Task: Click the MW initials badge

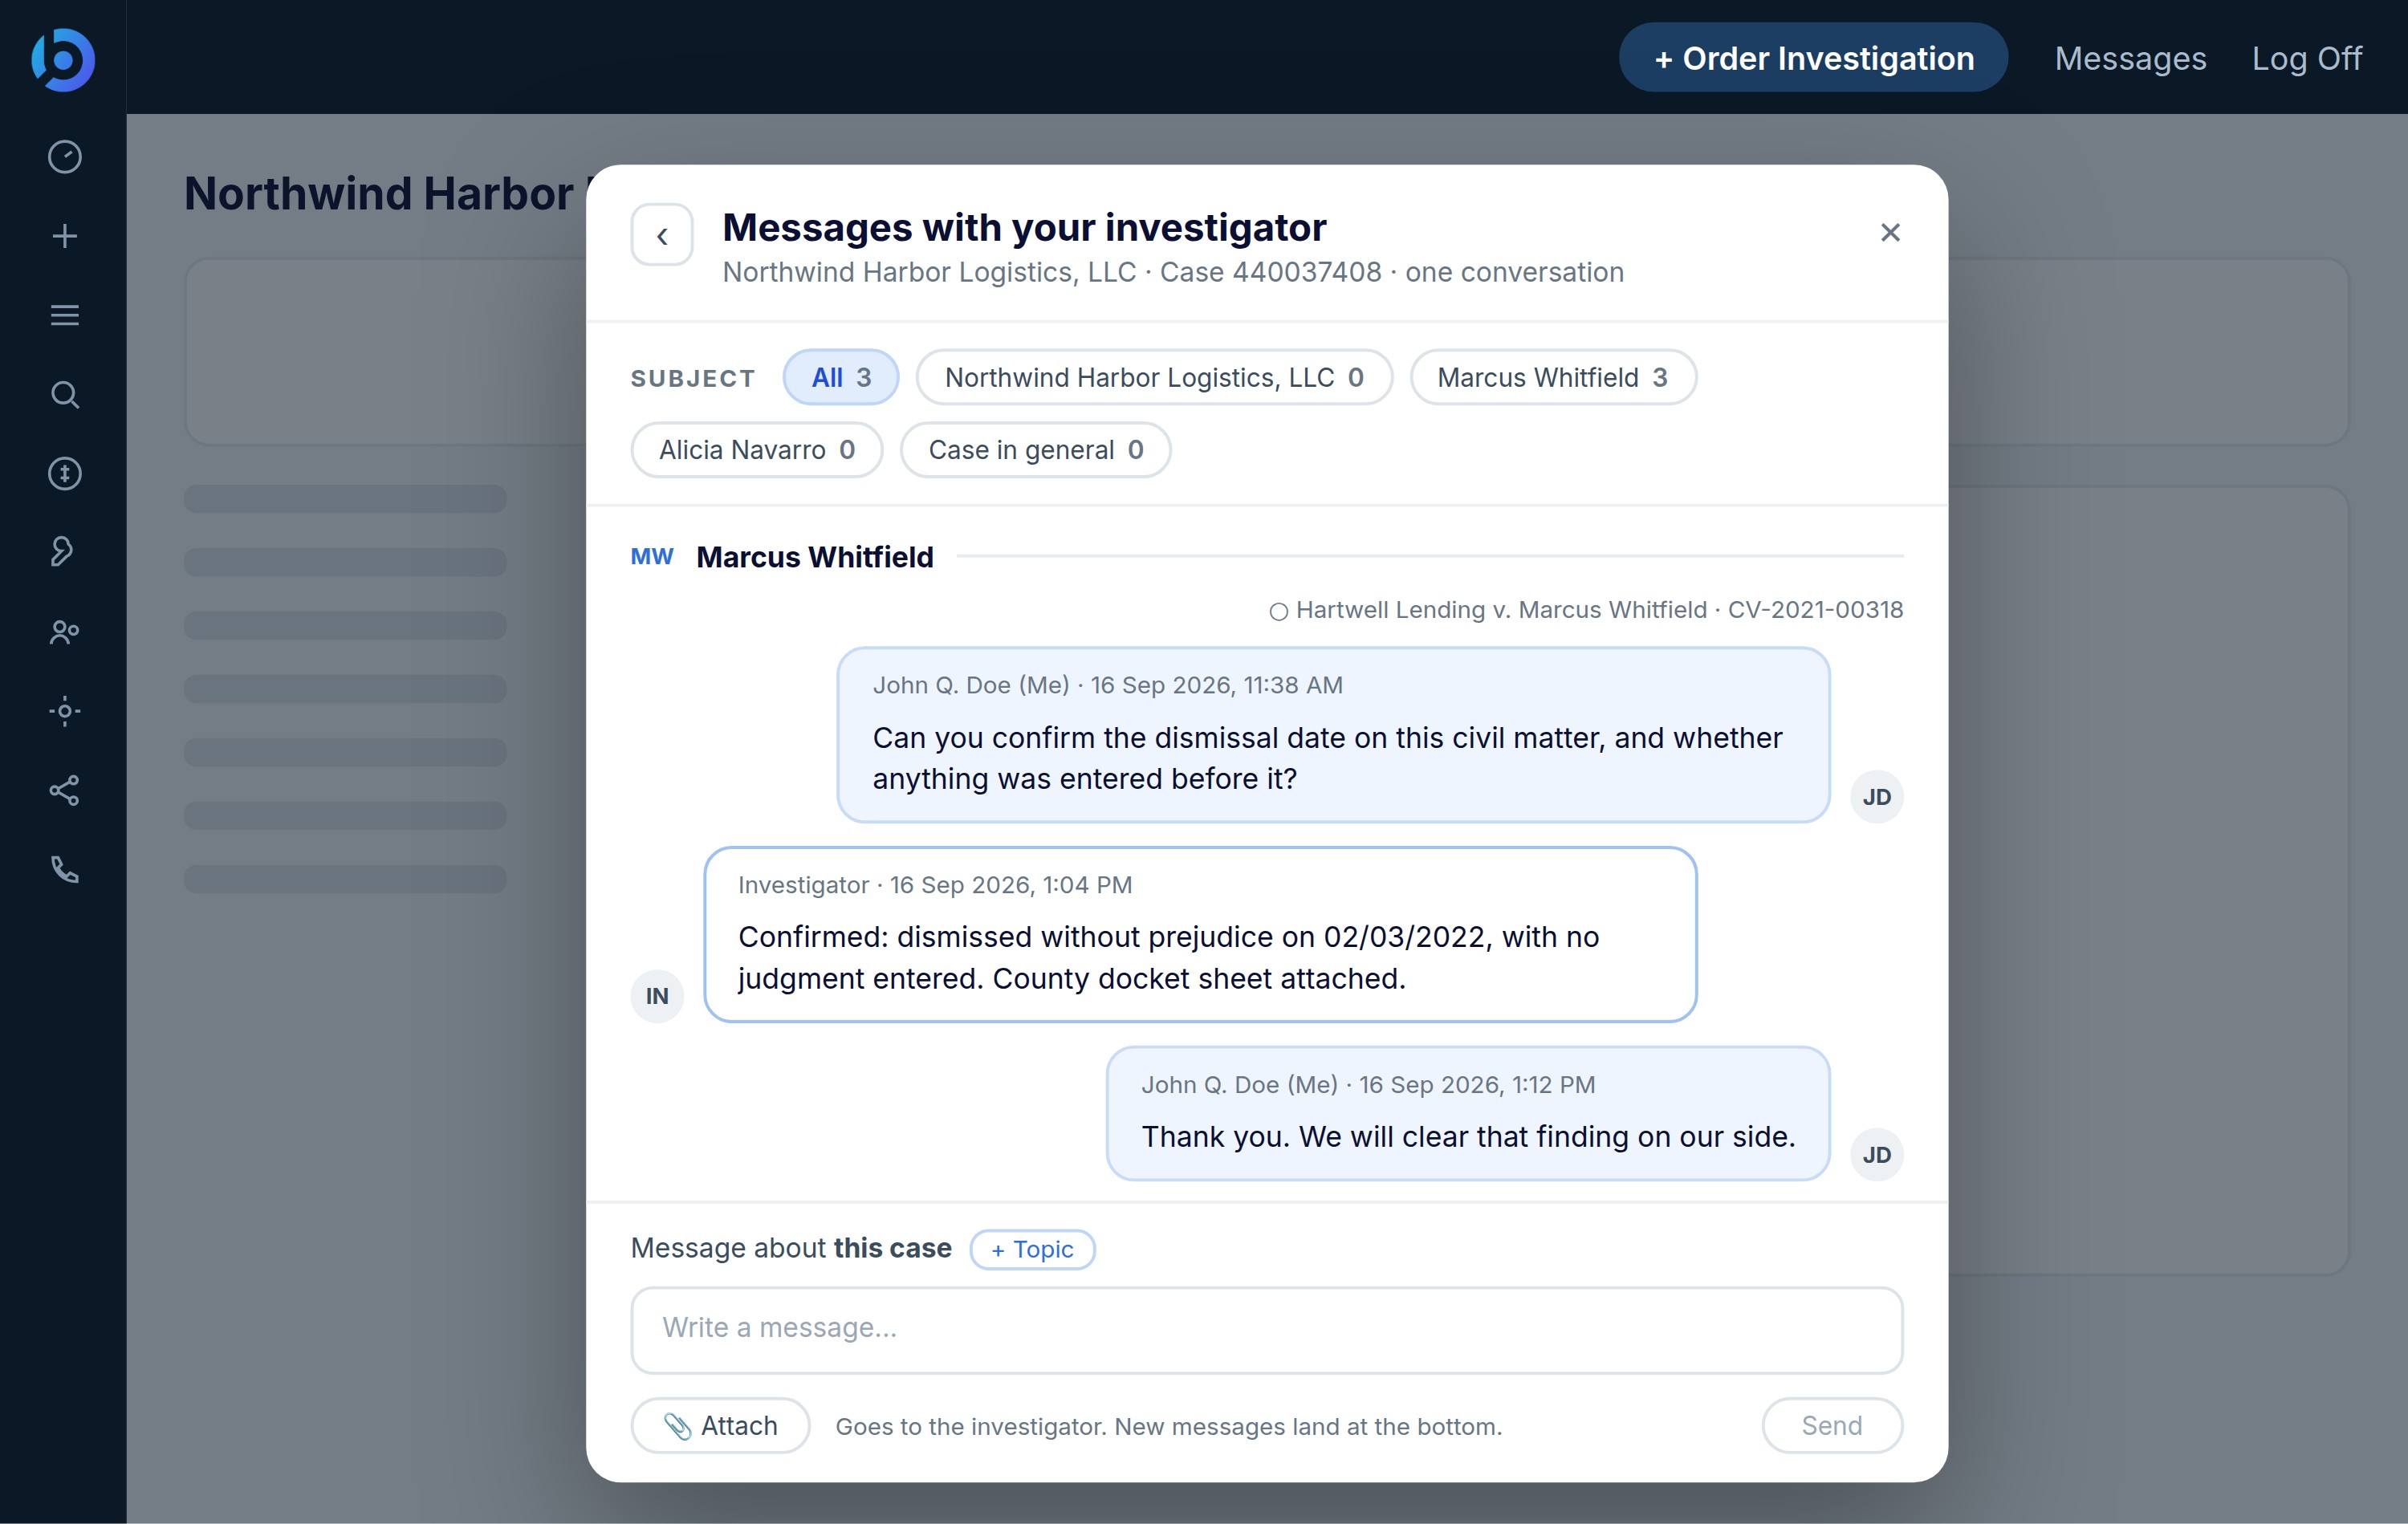Action: coord(652,557)
